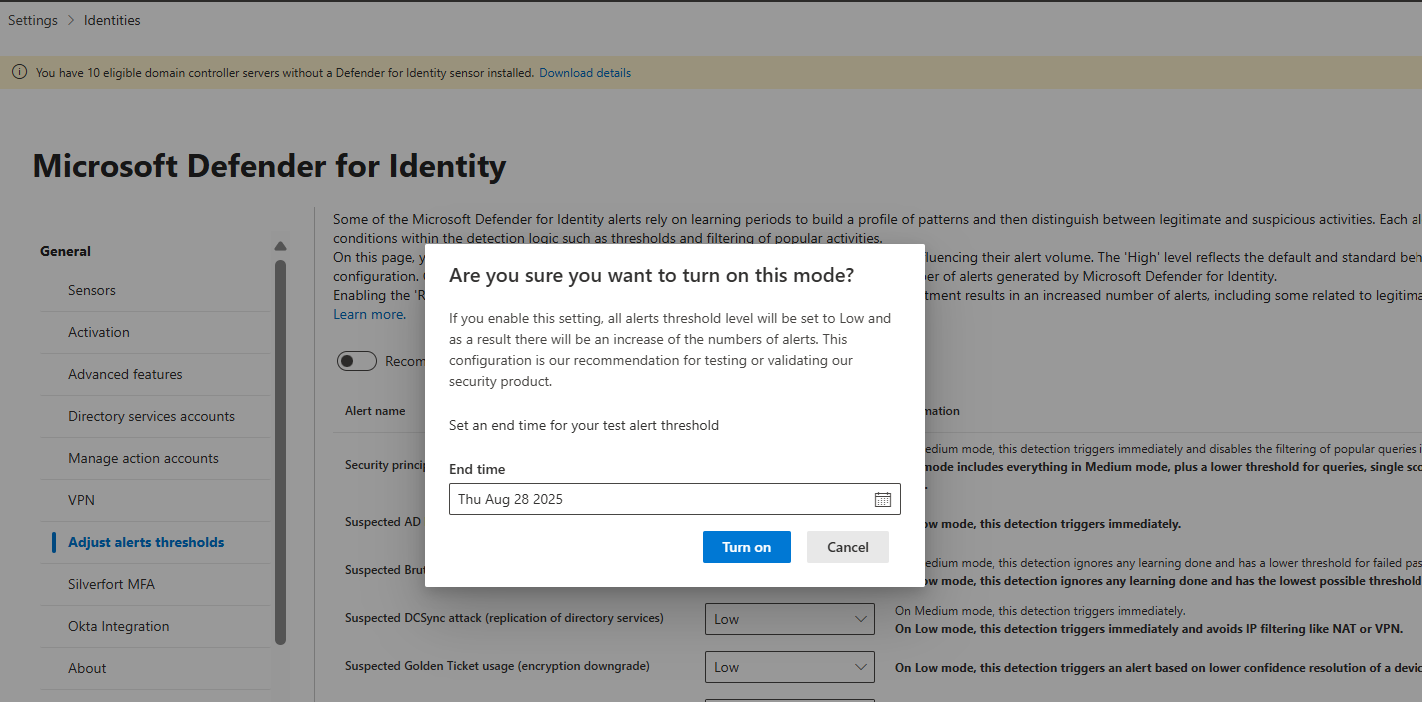This screenshot has width=1422, height=702.
Task: Click the Suspected DCSync attack row label
Action: (x=504, y=618)
